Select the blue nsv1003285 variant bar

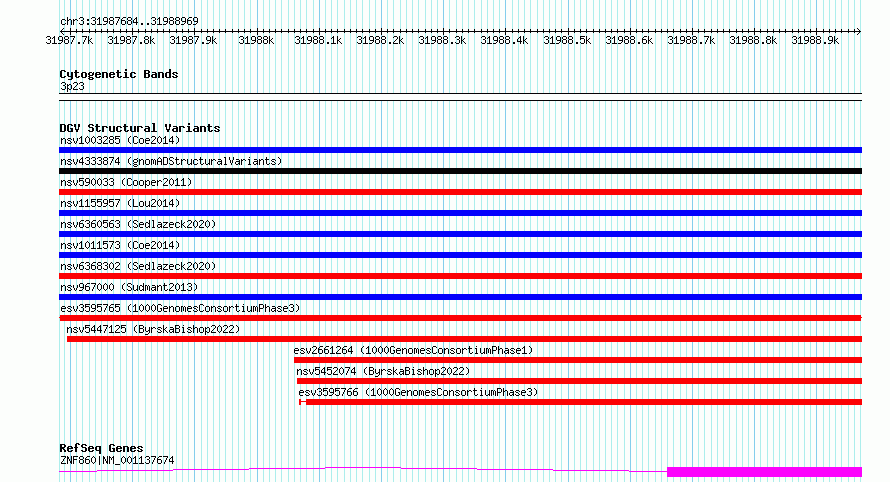(x=460, y=150)
